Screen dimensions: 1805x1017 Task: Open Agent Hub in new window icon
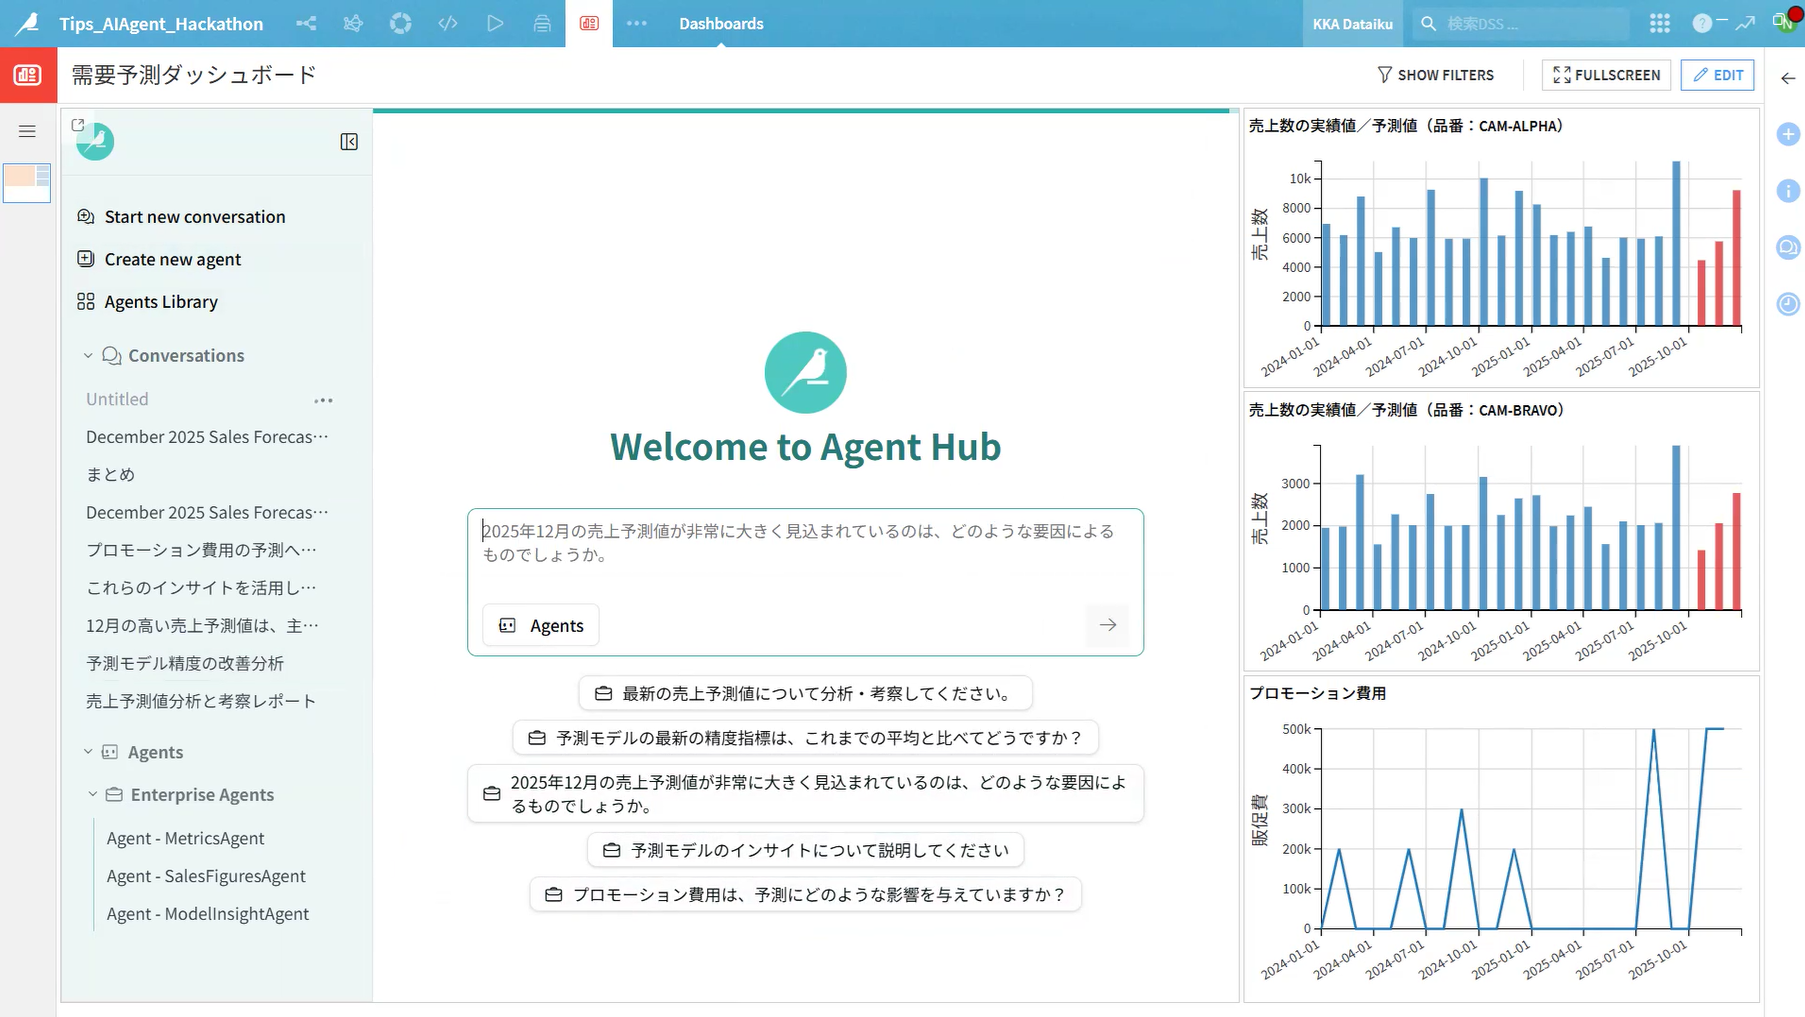pyautogui.click(x=78, y=125)
